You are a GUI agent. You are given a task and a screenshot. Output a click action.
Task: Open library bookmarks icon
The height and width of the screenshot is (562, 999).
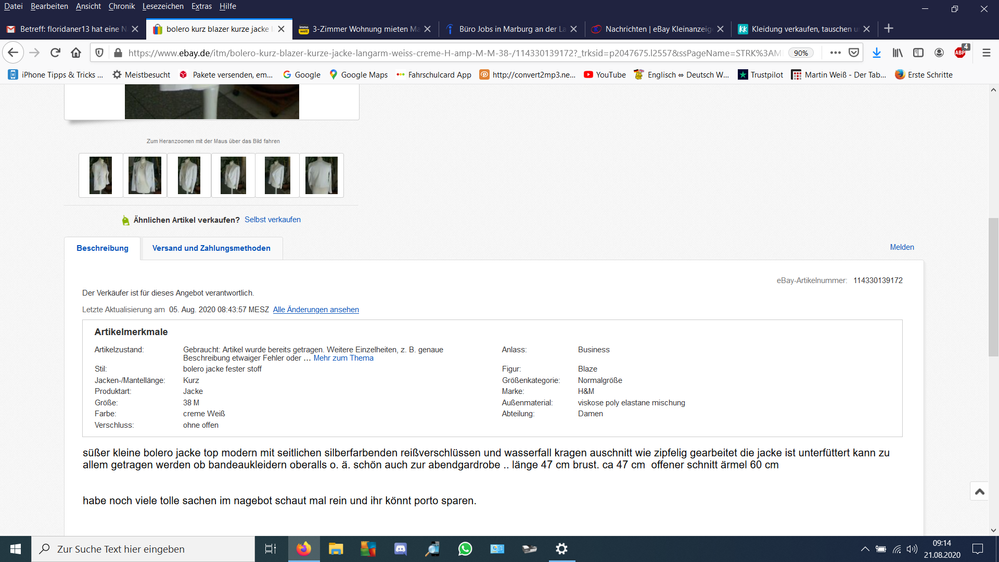[x=897, y=53]
